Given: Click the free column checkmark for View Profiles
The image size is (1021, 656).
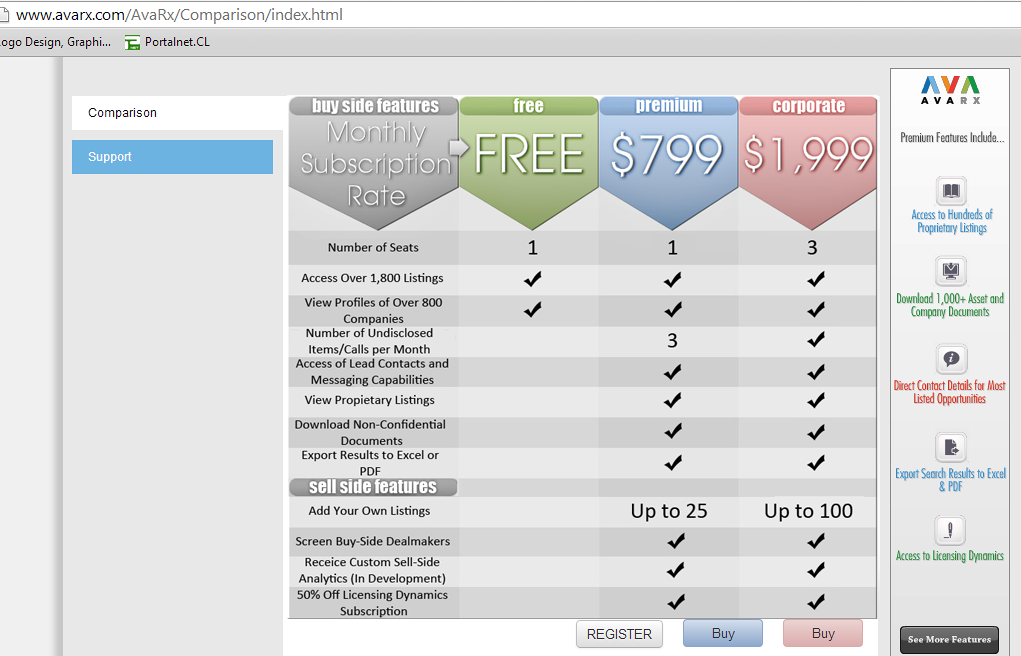Looking at the screenshot, I should tap(533, 309).
